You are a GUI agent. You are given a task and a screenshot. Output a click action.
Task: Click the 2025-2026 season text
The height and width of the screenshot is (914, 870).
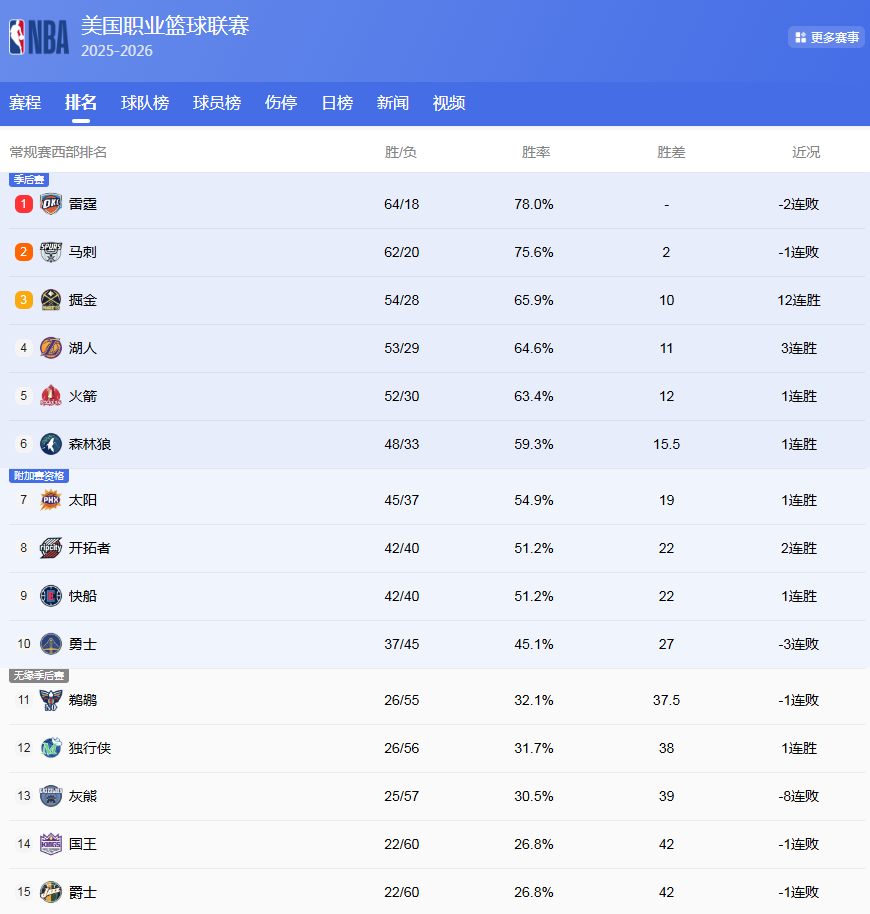coord(117,51)
